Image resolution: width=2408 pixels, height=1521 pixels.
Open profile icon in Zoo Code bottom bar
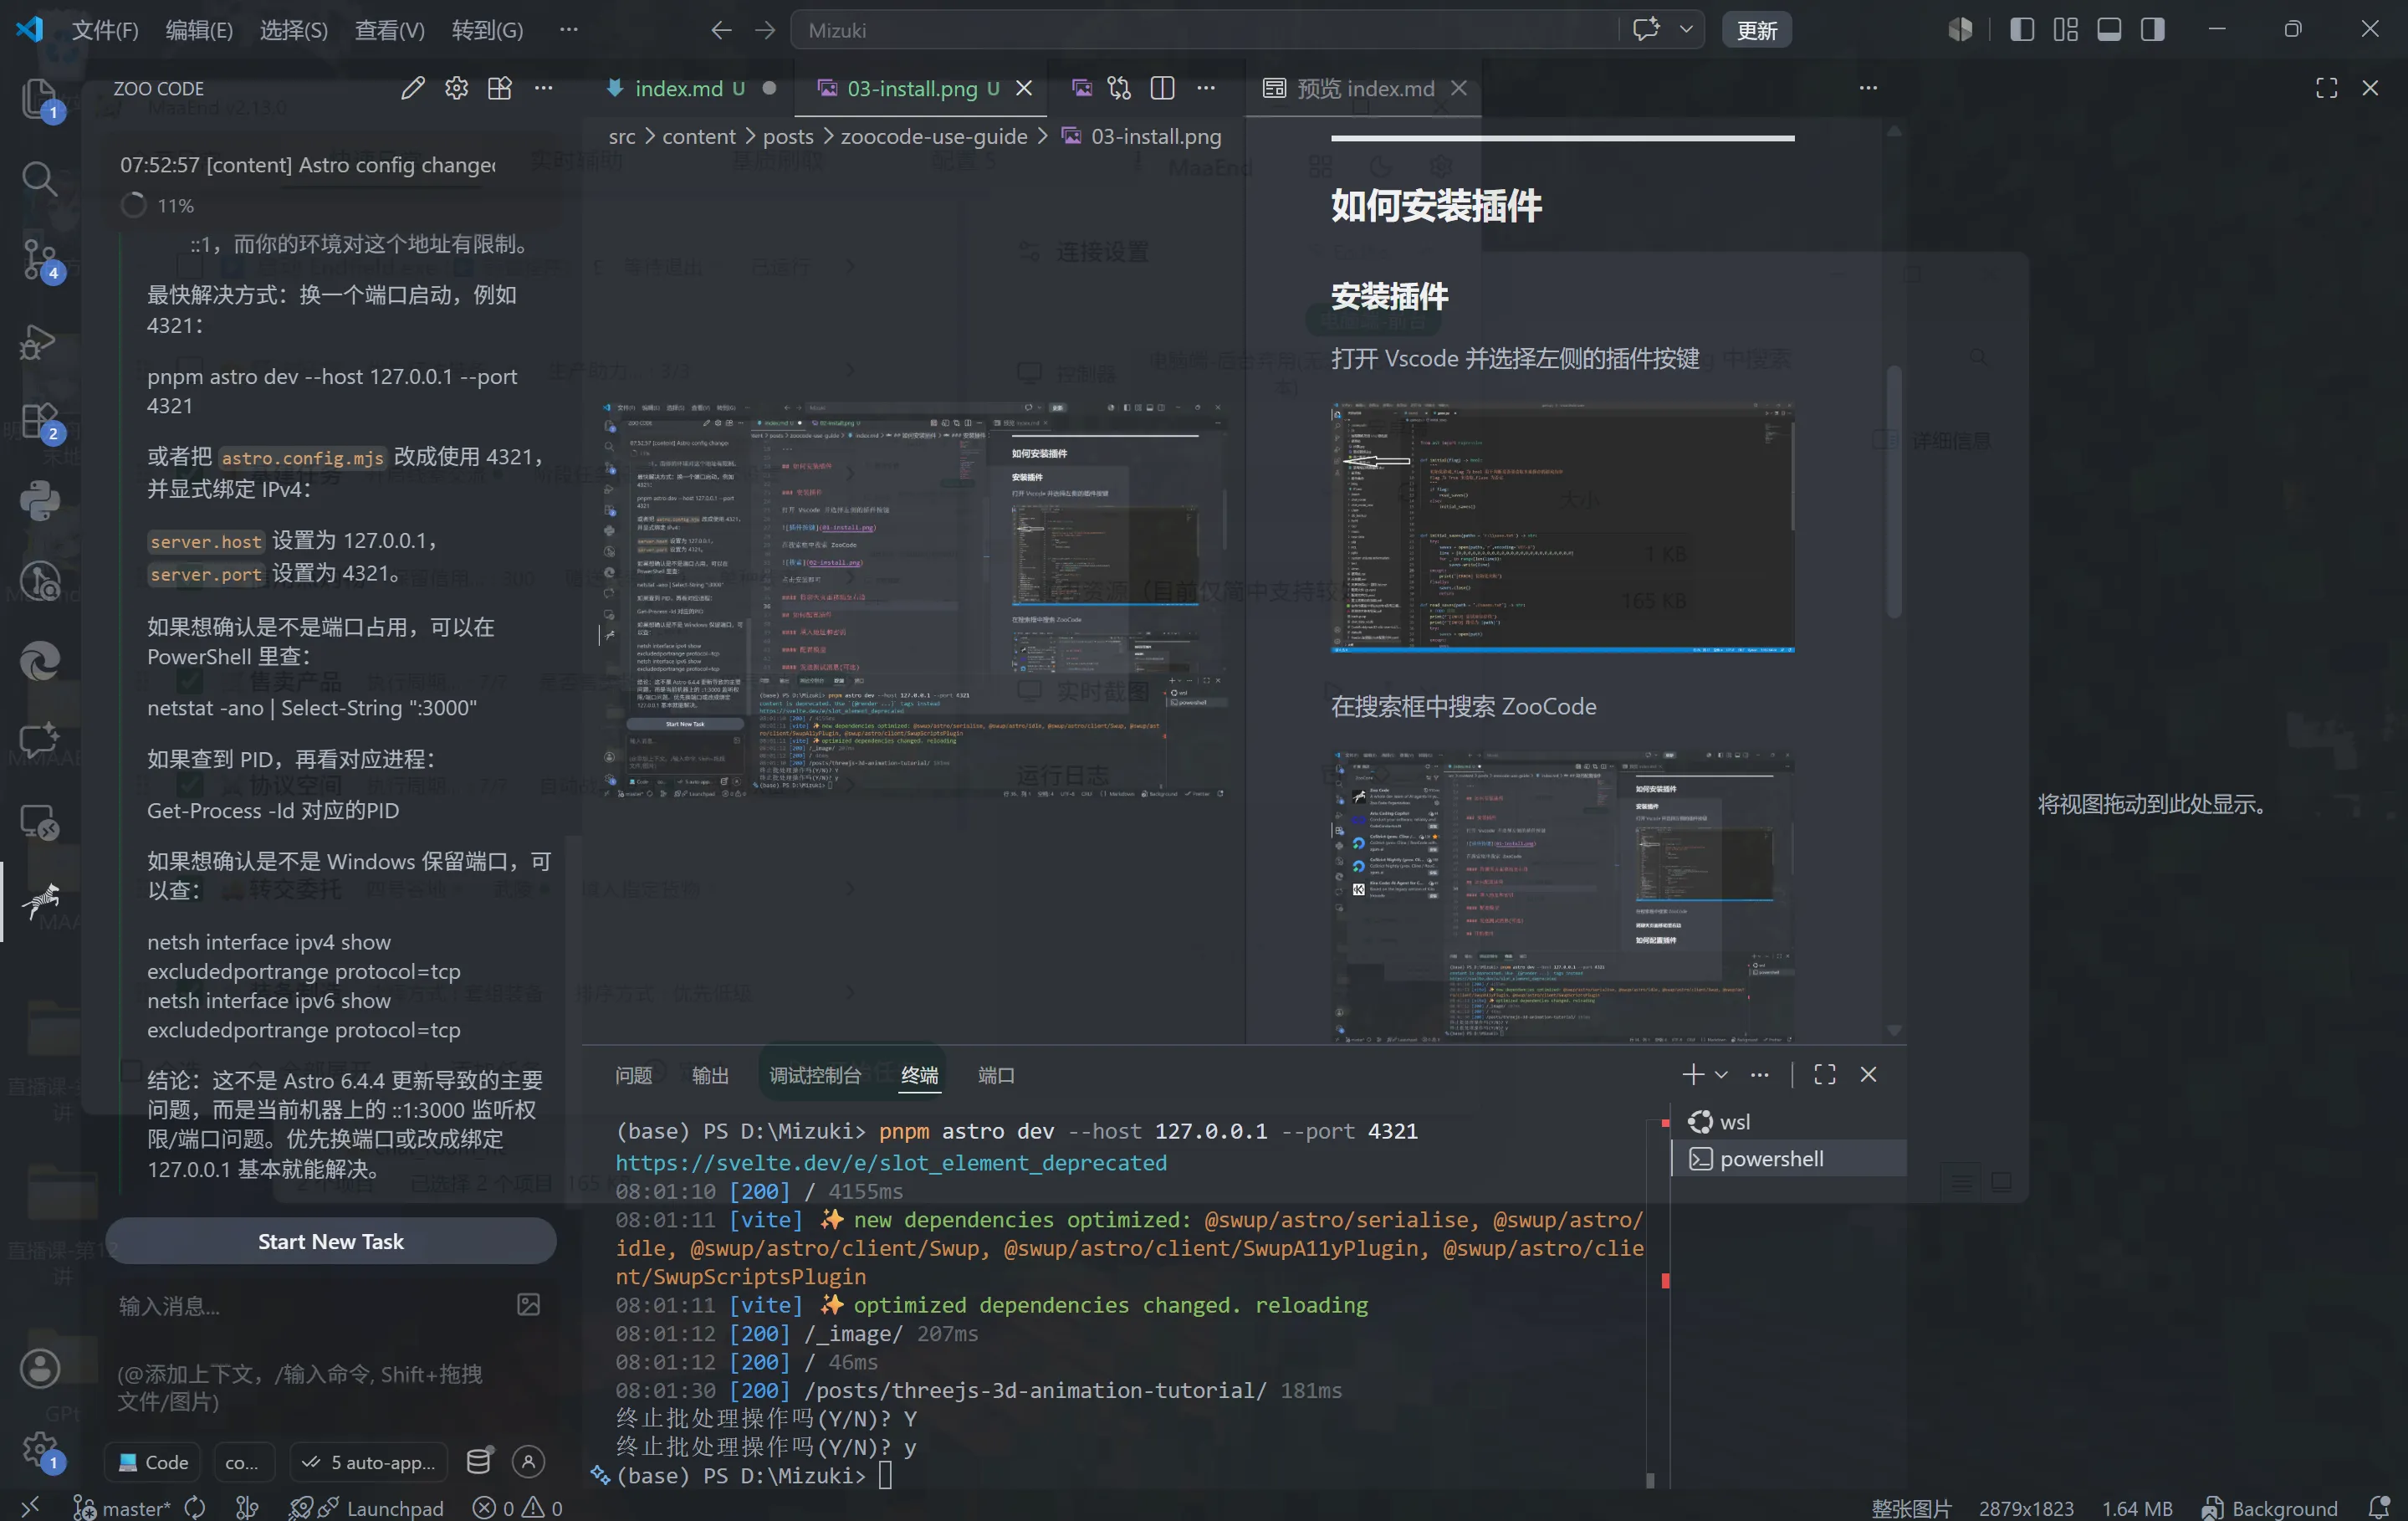[x=528, y=1461]
